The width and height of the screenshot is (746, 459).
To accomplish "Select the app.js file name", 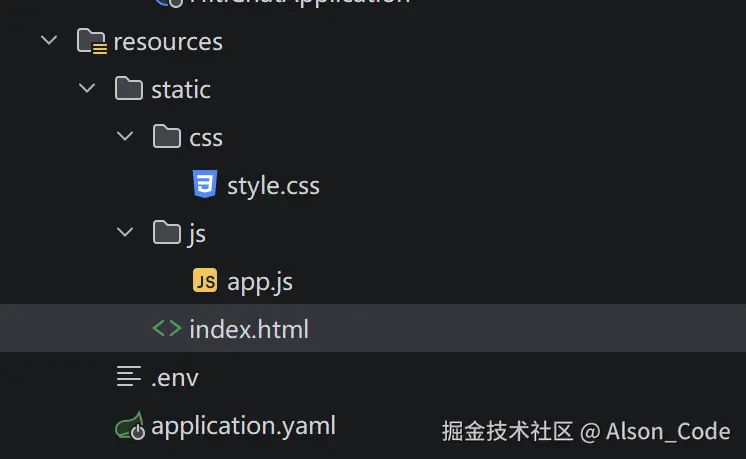I will point(260,282).
